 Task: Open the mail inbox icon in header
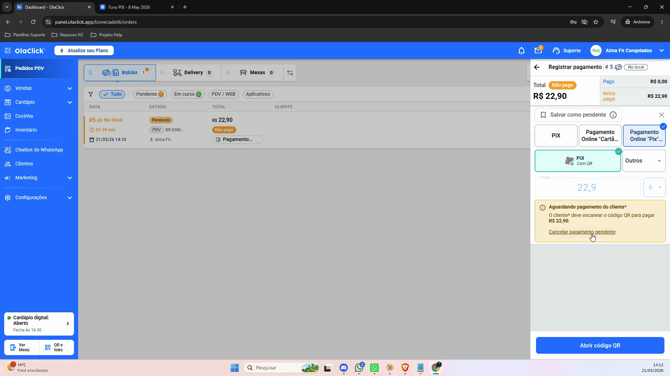(538, 50)
